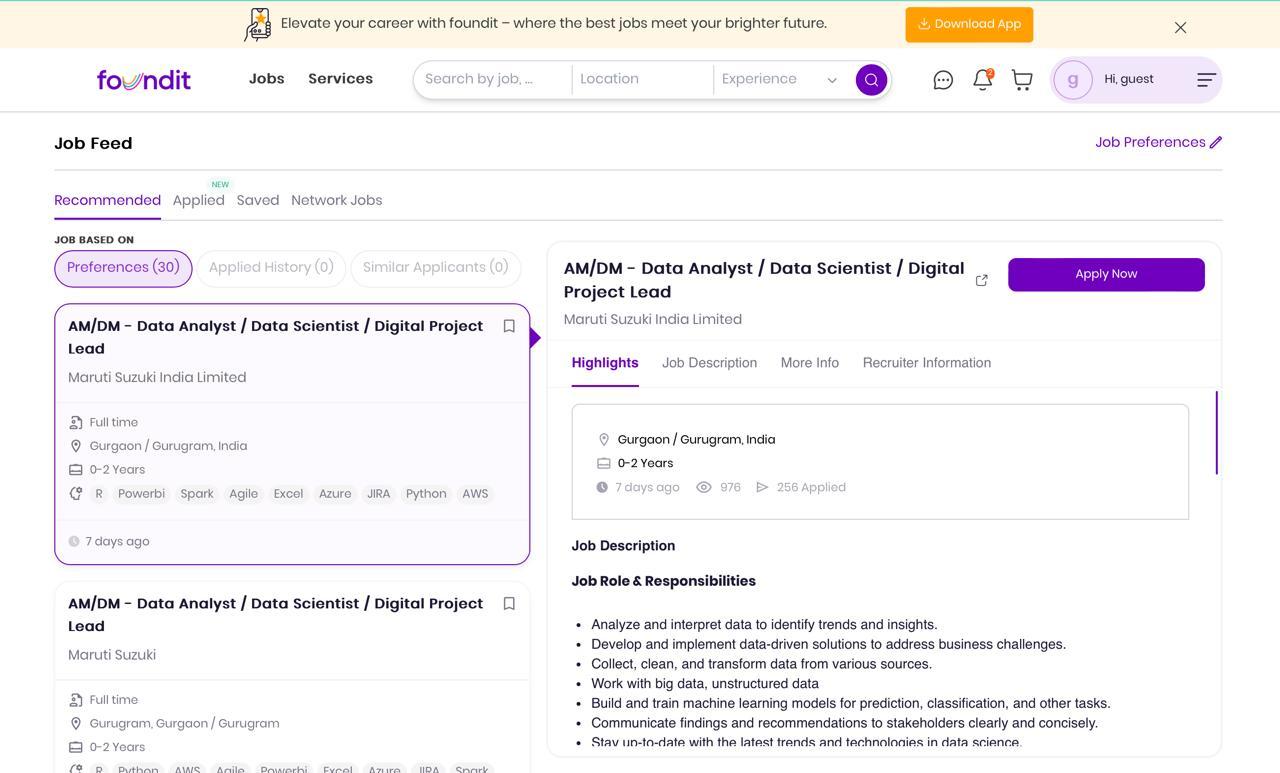The image size is (1280, 773).
Task: Click the Python skill tag in first card
Action: tap(426, 494)
